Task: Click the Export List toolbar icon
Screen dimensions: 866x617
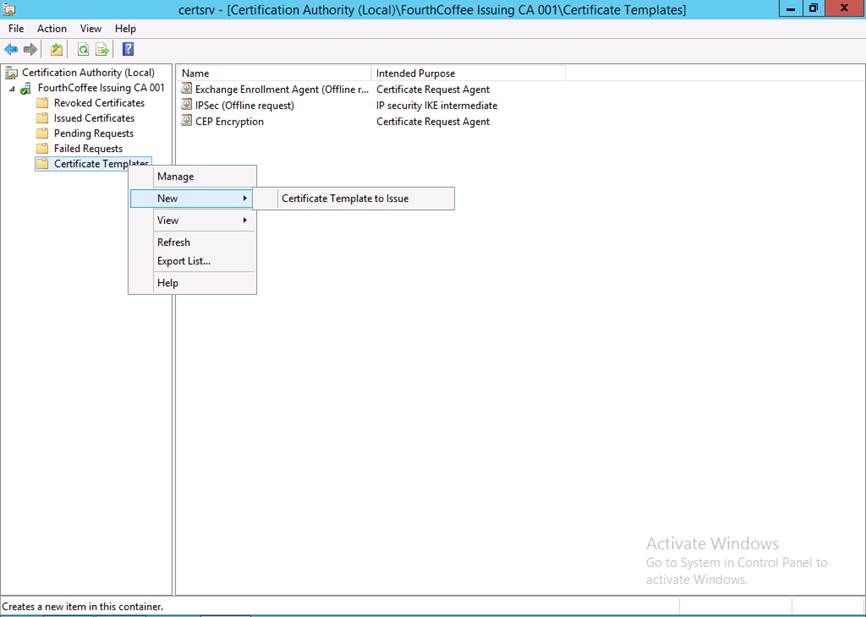Action: pos(102,49)
